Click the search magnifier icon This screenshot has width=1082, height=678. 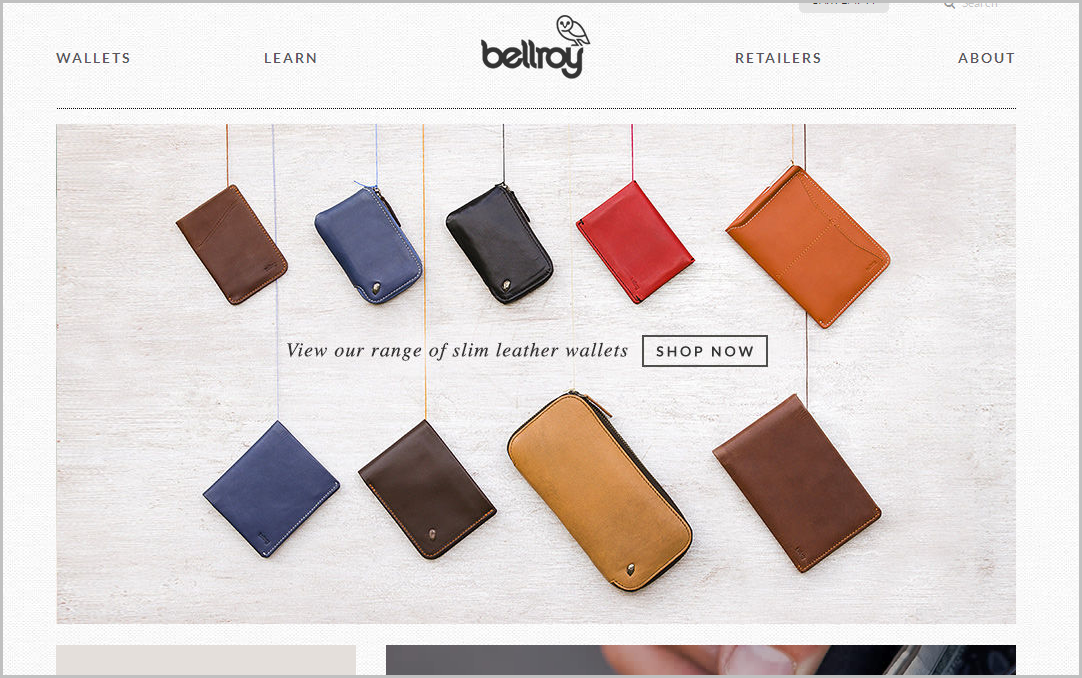click(x=950, y=4)
